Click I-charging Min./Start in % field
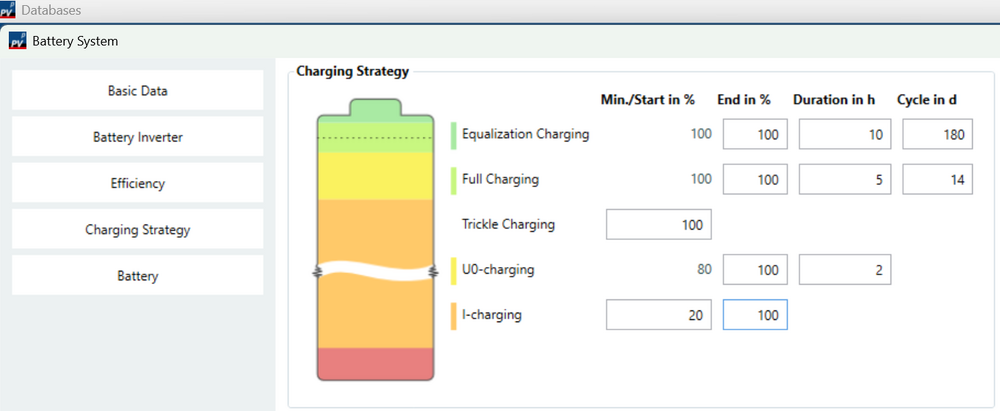 [x=659, y=316]
